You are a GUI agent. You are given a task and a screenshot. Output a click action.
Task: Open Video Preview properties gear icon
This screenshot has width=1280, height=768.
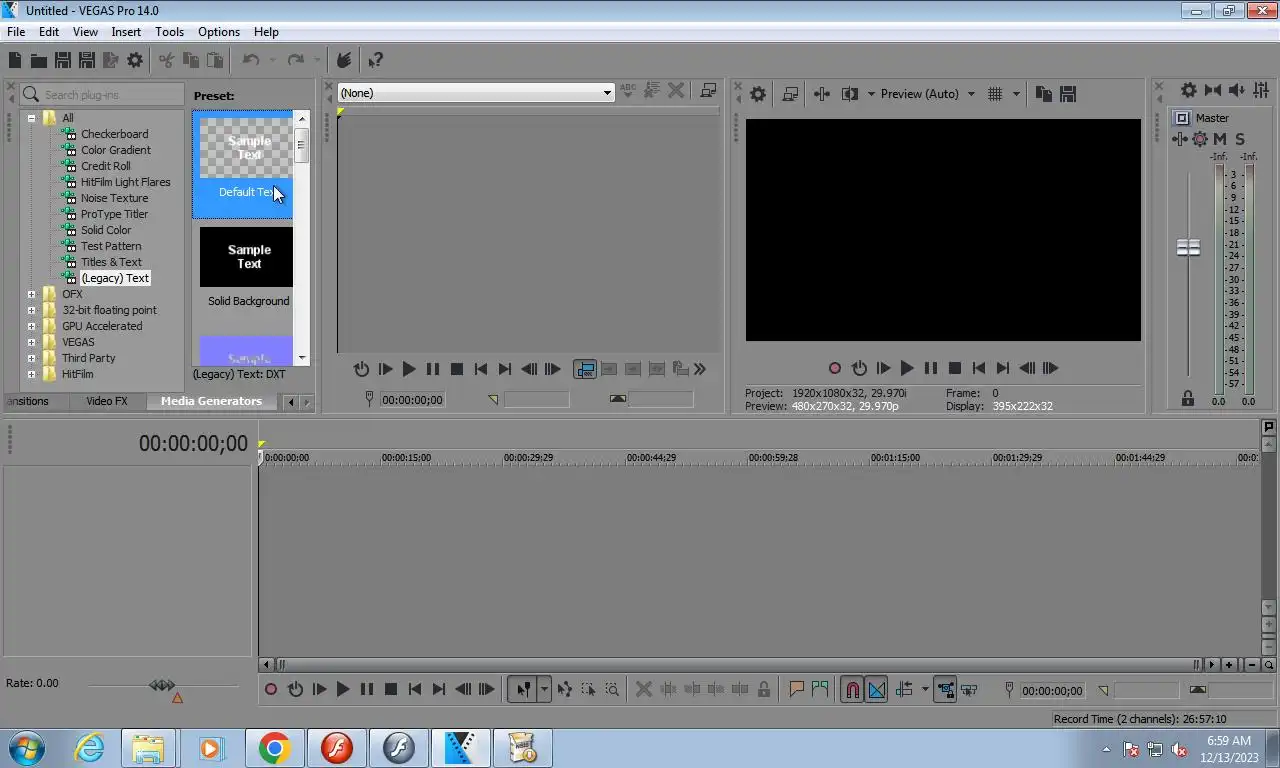tap(758, 94)
